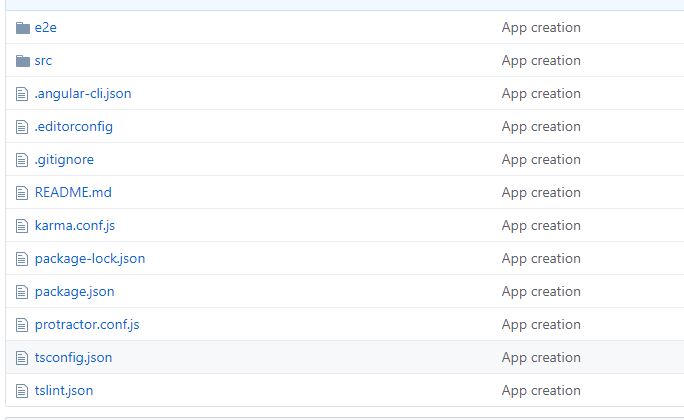Image resolution: width=684 pixels, height=420 pixels.
Task: View the README.md file
Action: (x=73, y=193)
